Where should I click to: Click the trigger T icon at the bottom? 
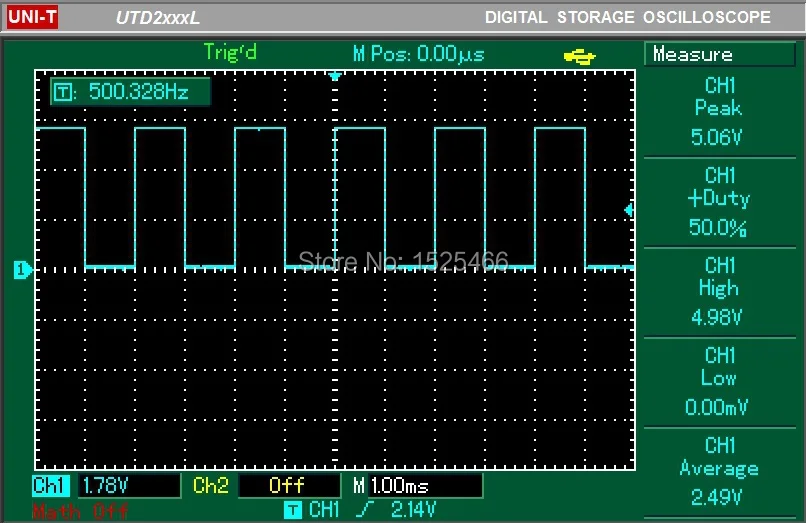[x=292, y=510]
